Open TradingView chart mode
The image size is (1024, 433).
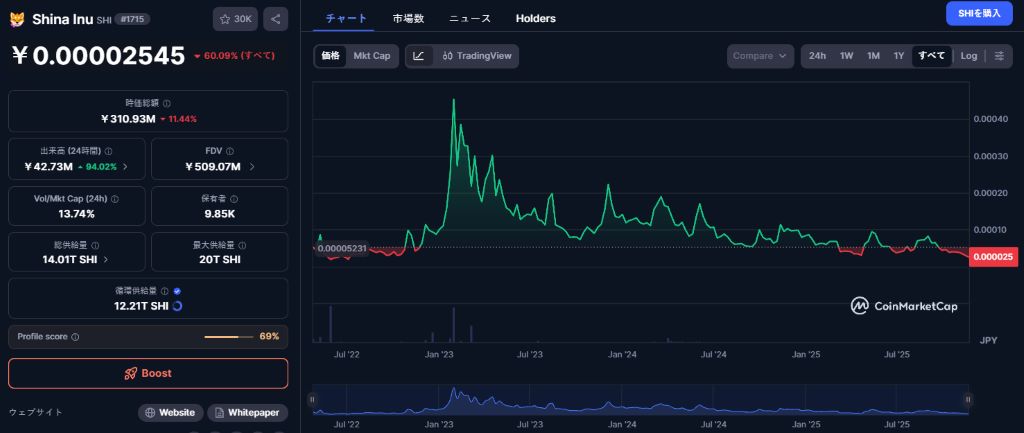(477, 56)
